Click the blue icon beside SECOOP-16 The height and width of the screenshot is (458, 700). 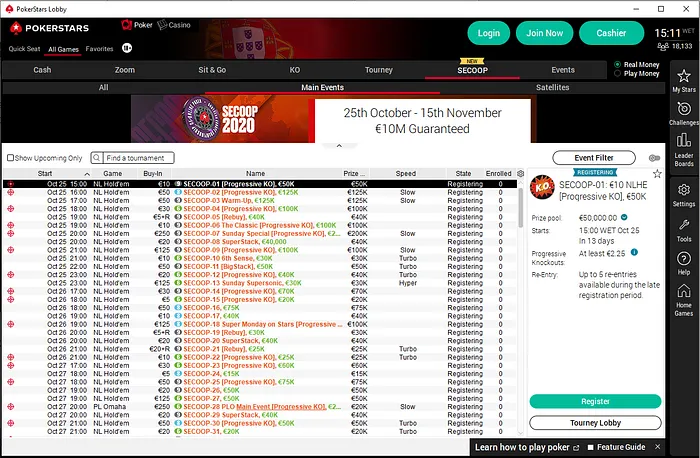[x=178, y=308]
